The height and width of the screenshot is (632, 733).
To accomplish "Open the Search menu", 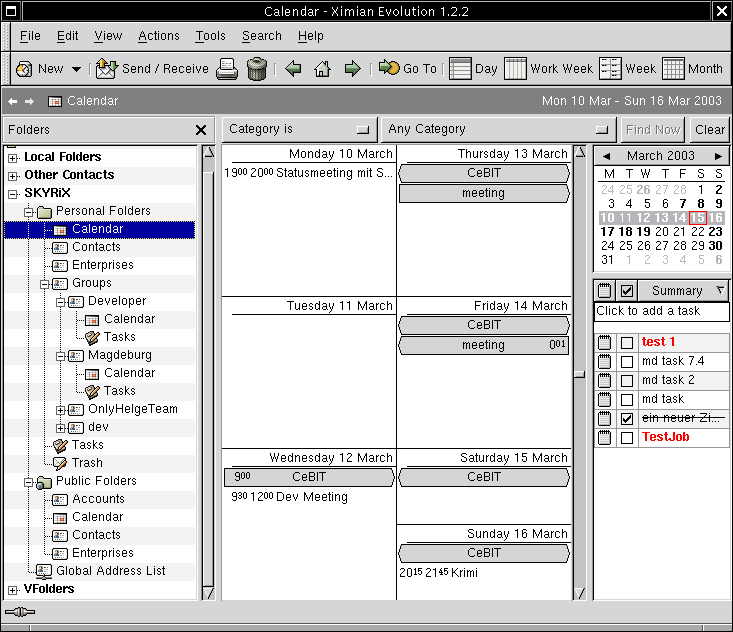I will pos(262,36).
